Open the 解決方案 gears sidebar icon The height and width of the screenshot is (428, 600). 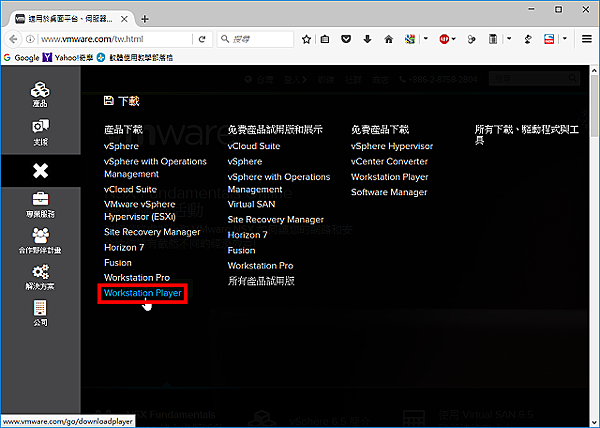tap(40, 277)
